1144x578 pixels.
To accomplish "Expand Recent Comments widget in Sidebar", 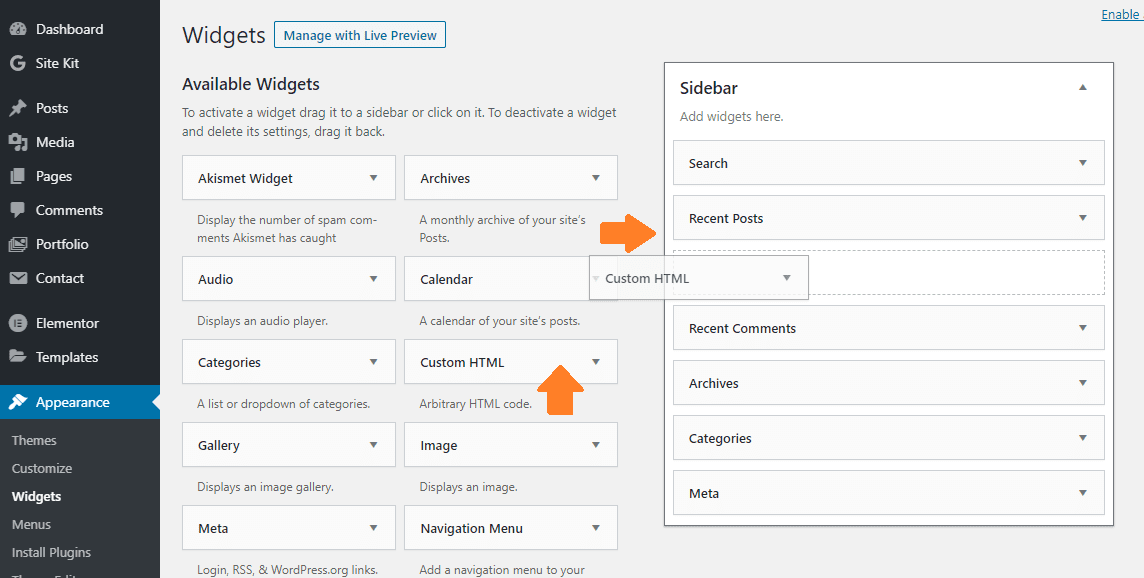I will click(x=1083, y=328).
